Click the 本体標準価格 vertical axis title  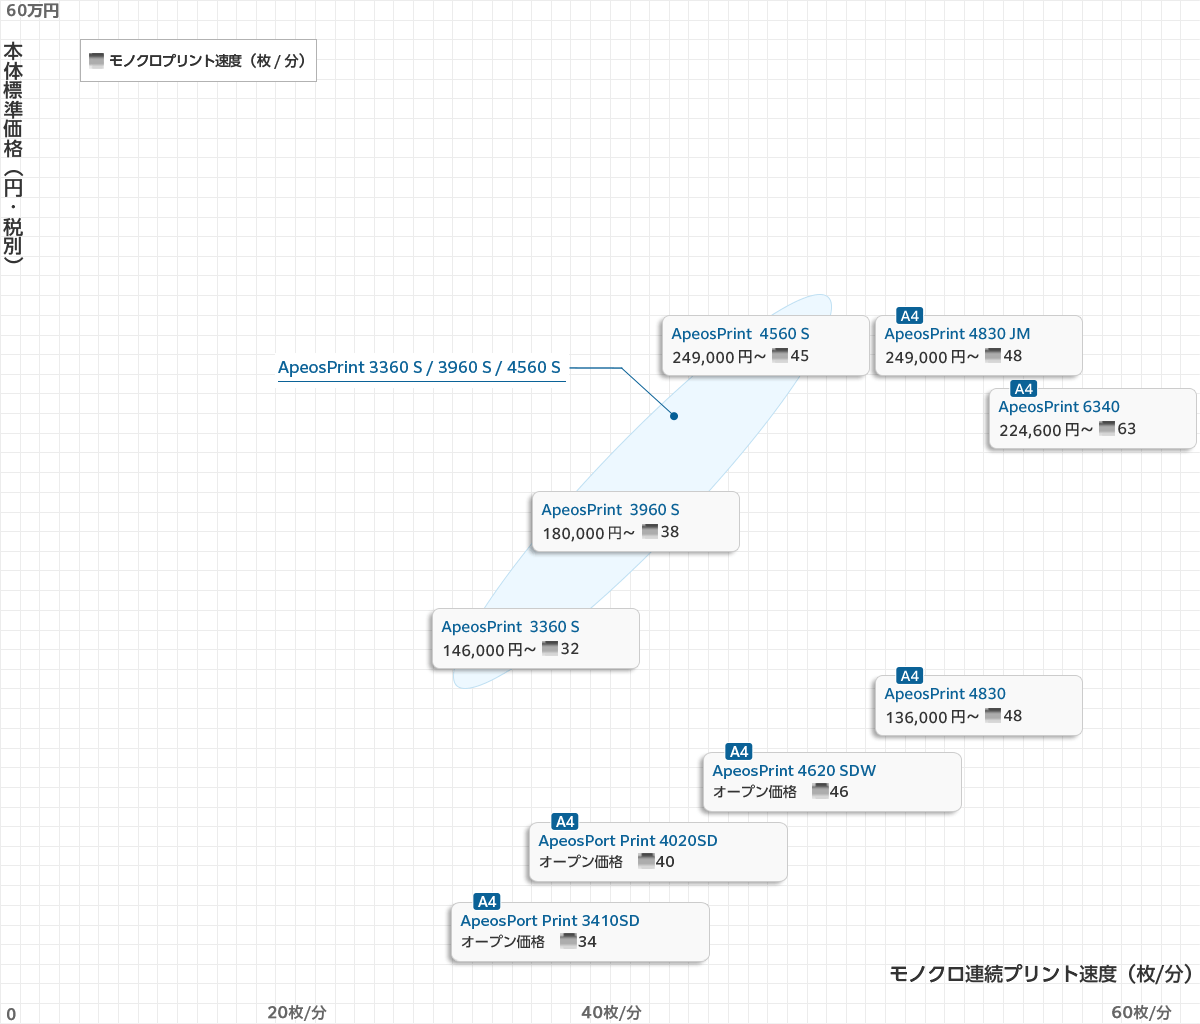click(x=13, y=152)
